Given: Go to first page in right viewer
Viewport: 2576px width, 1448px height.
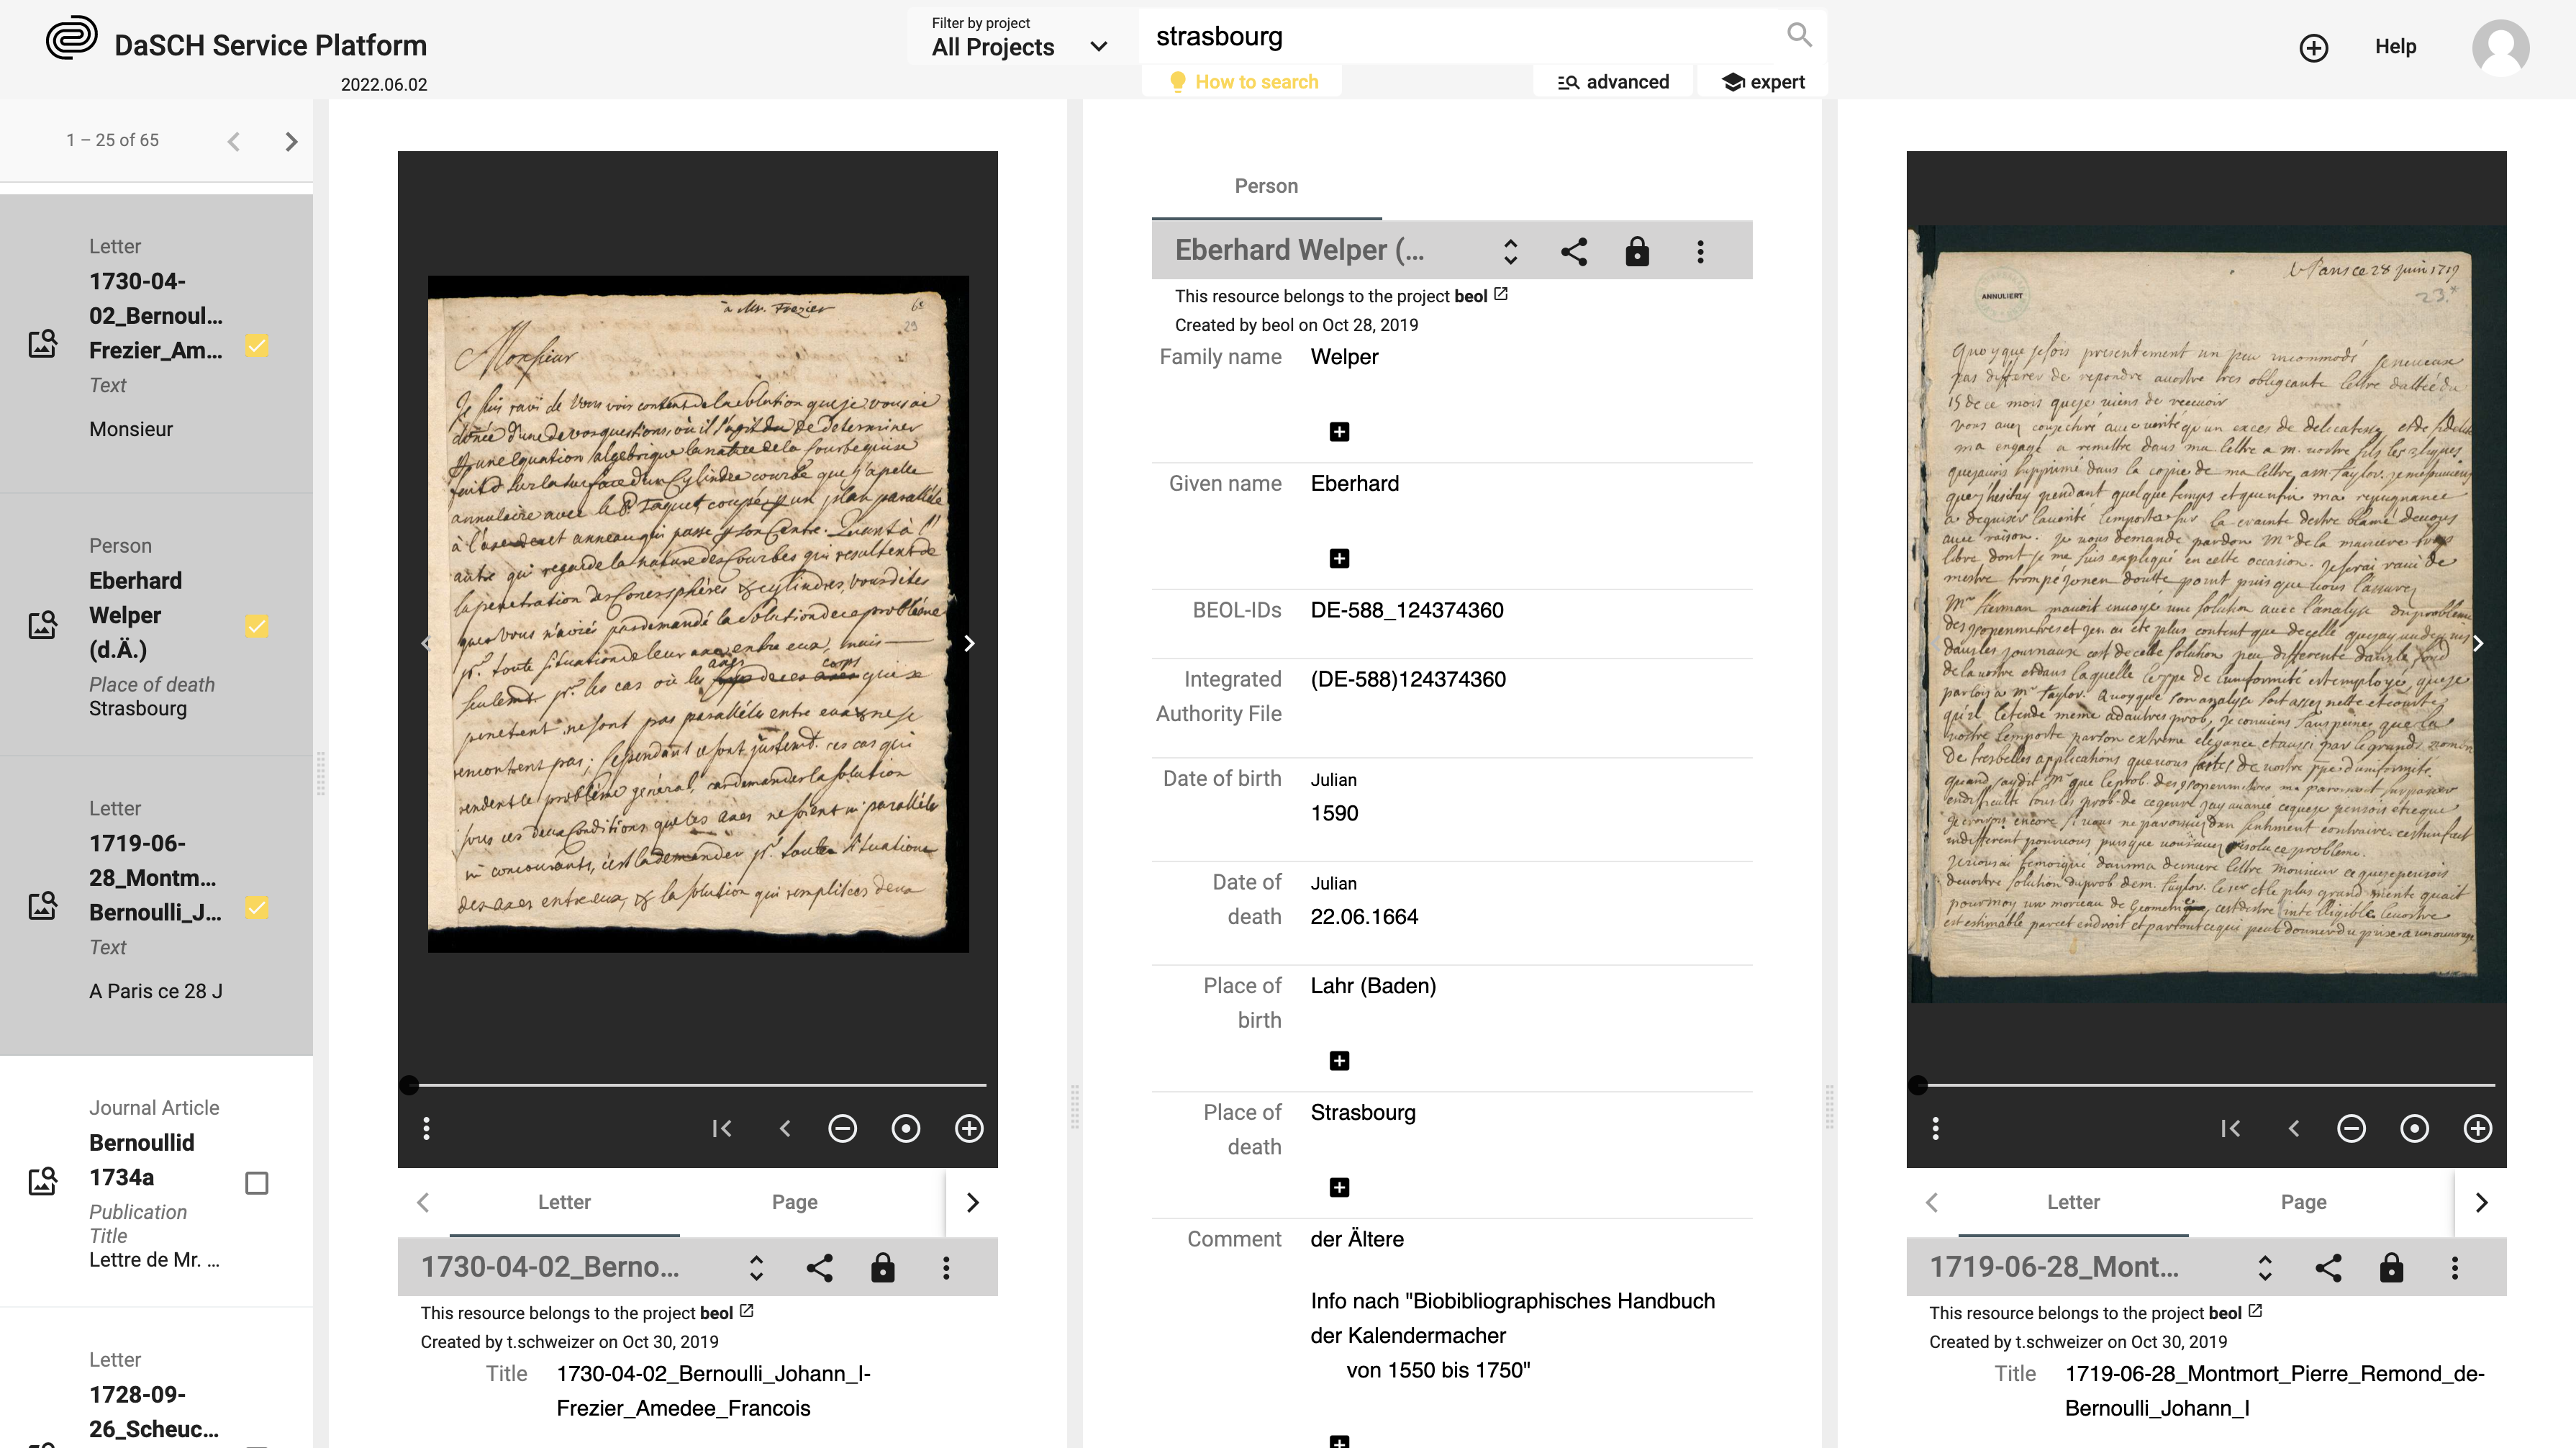Looking at the screenshot, I should click(x=2230, y=1129).
